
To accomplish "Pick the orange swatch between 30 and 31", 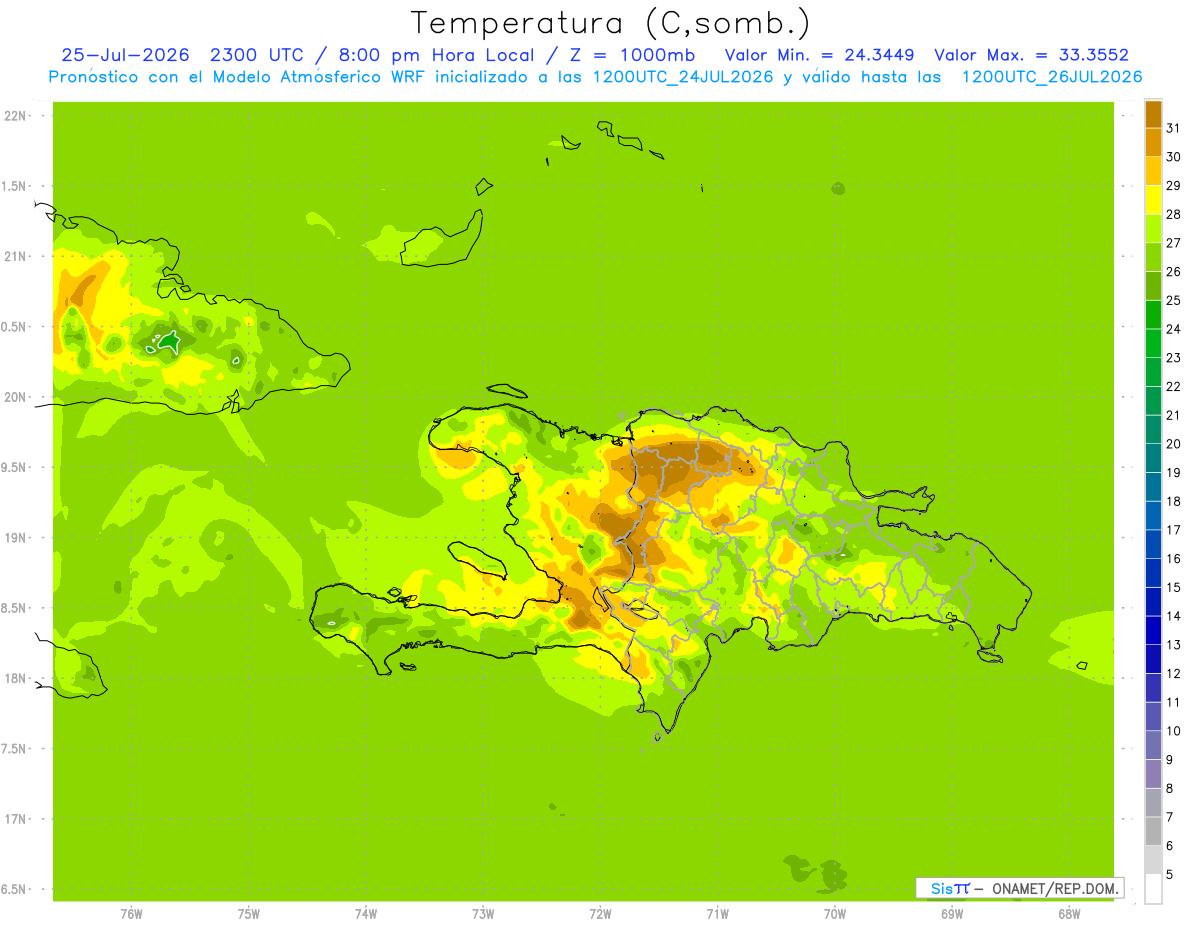I will (1153, 142).
